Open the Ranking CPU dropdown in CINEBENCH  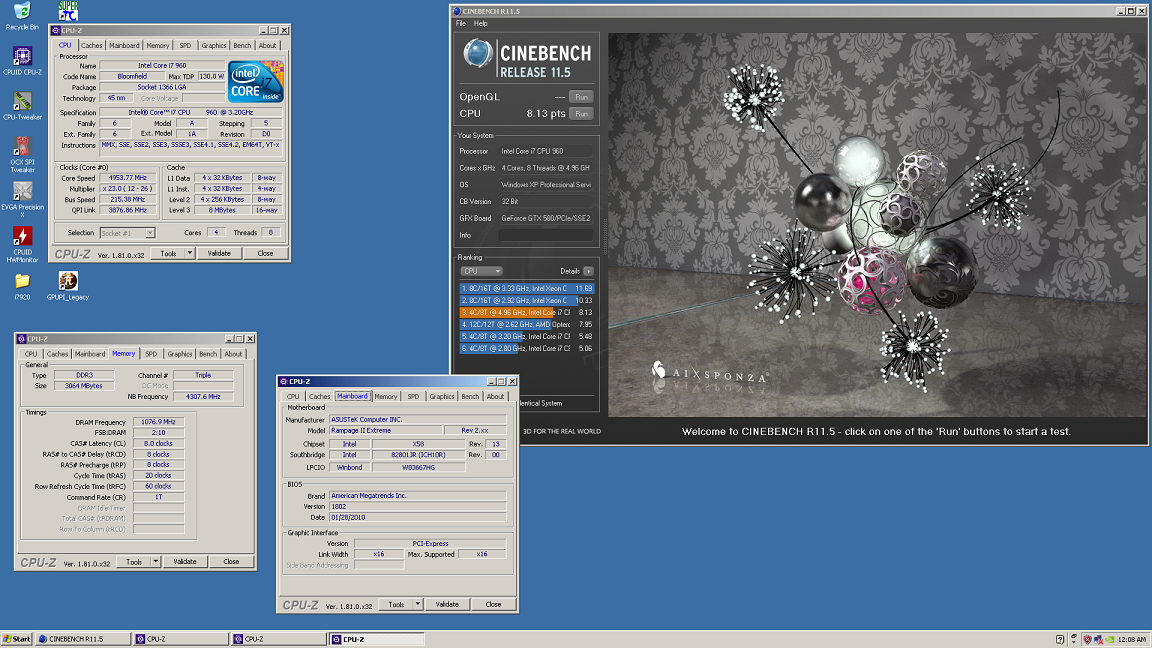pos(481,271)
